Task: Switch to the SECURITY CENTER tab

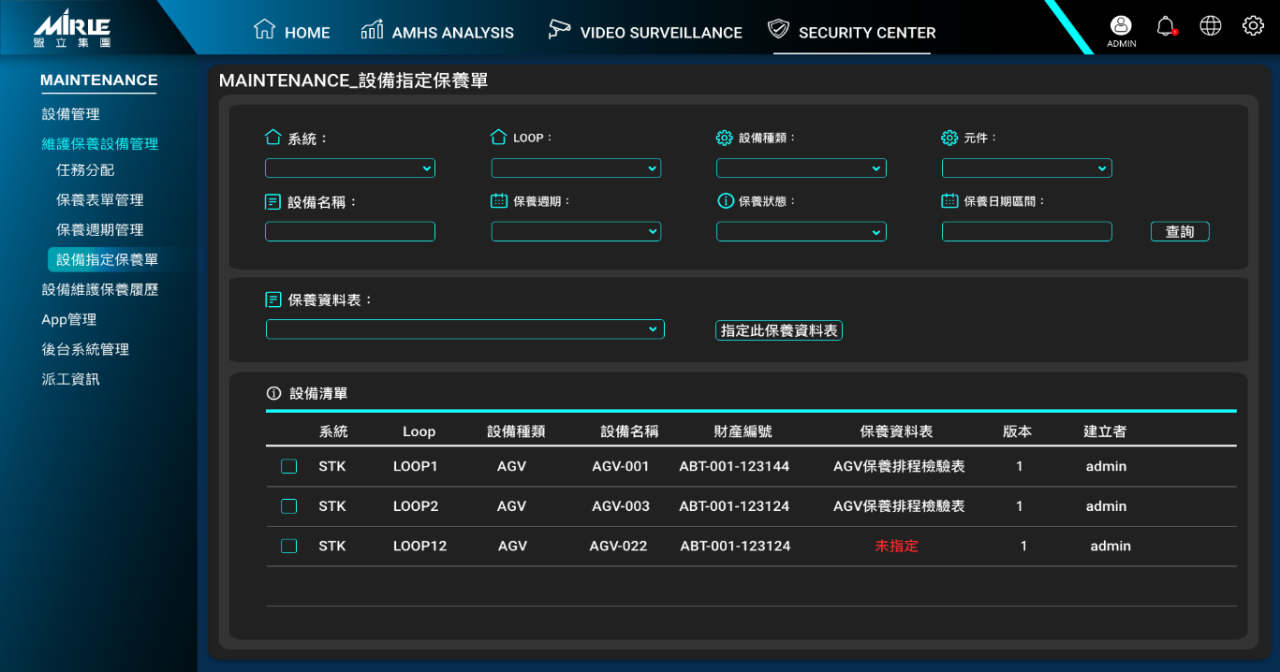Action: 853,32
